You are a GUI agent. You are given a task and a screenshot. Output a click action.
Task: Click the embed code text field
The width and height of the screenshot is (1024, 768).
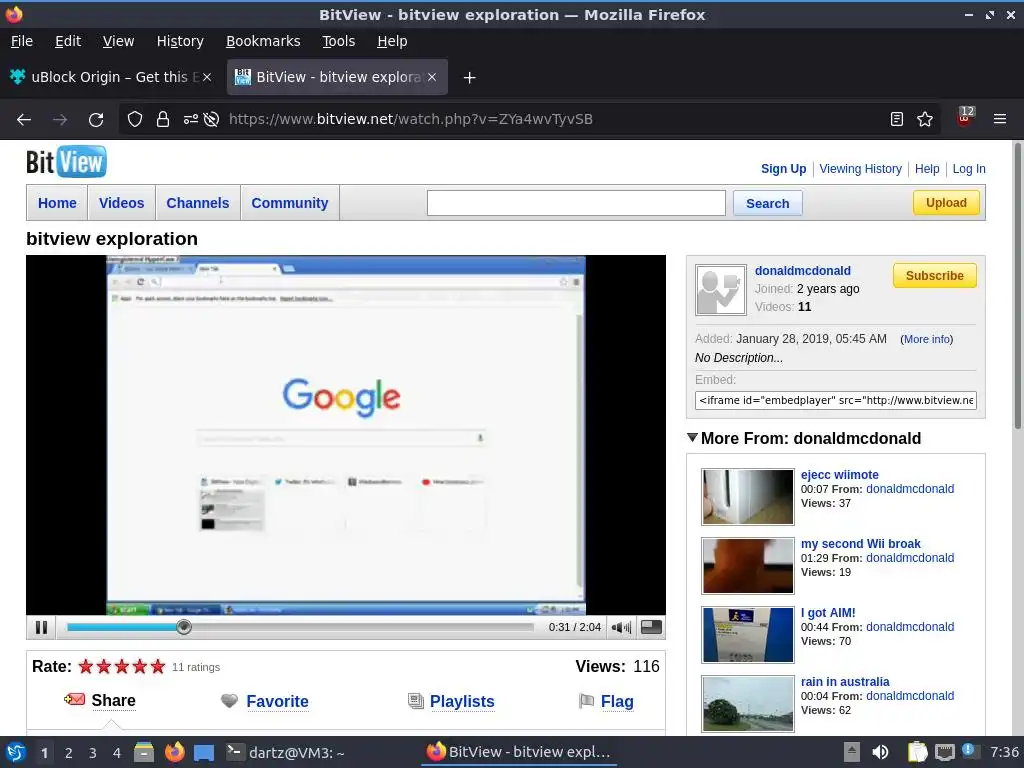(x=835, y=400)
